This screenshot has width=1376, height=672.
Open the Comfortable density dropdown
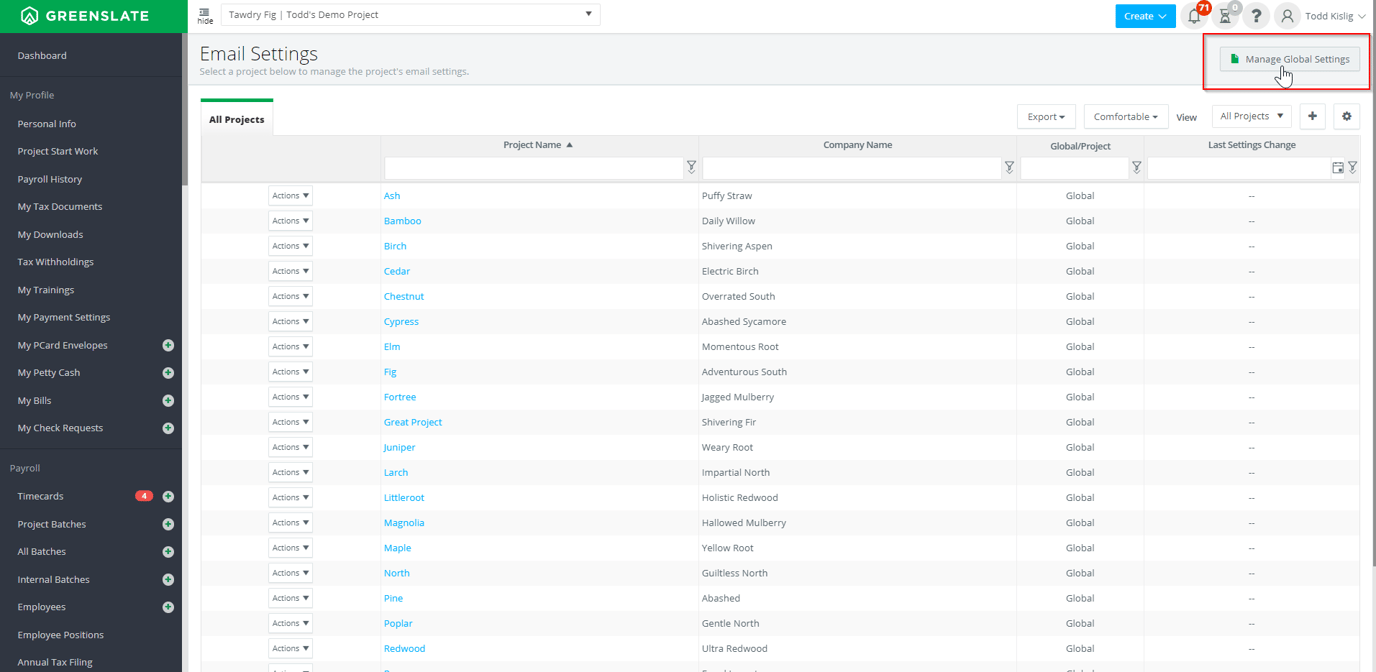pos(1126,117)
